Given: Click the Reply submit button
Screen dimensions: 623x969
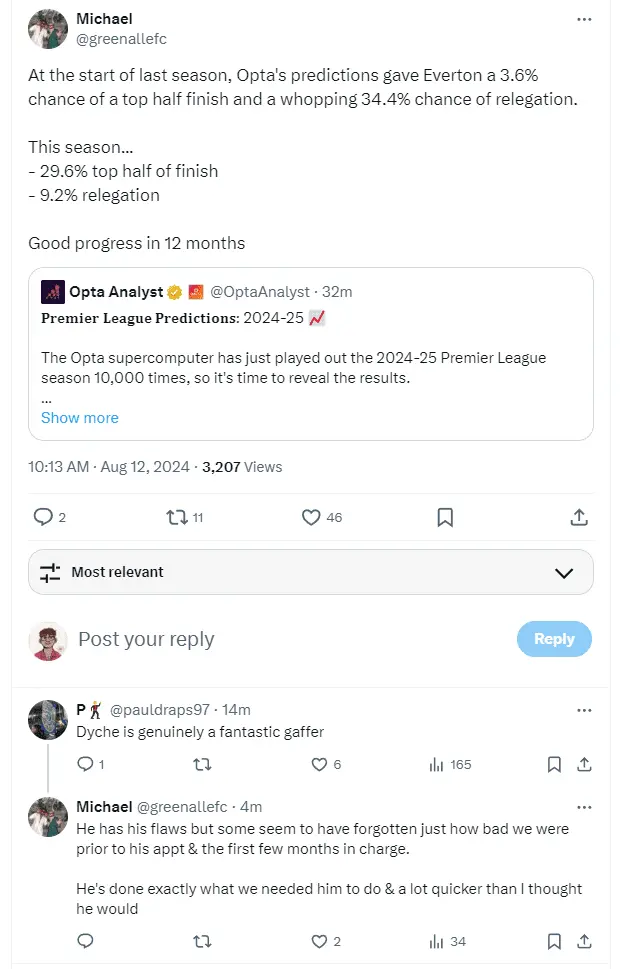Looking at the screenshot, I should [554, 639].
